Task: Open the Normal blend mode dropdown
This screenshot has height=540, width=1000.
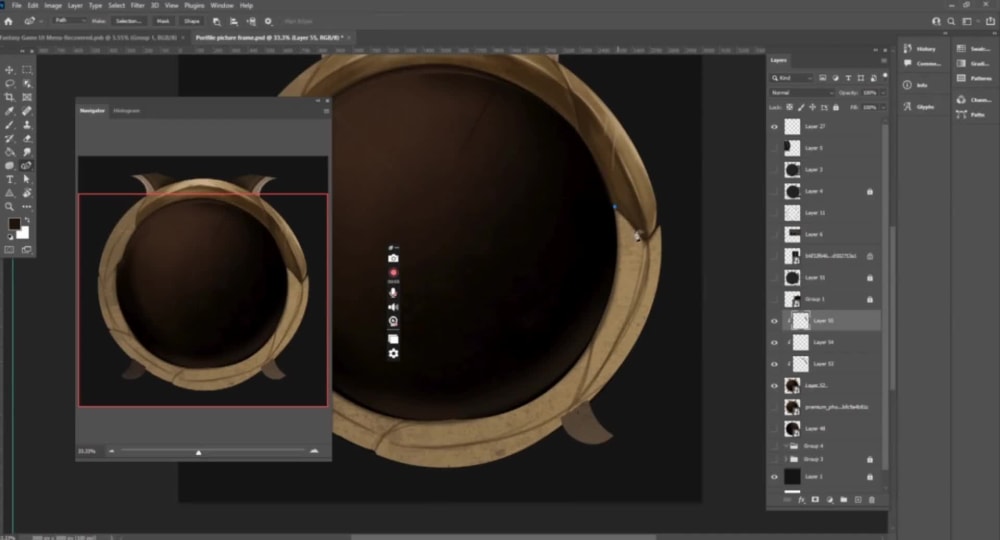Action: pyautogui.click(x=802, y=93)
